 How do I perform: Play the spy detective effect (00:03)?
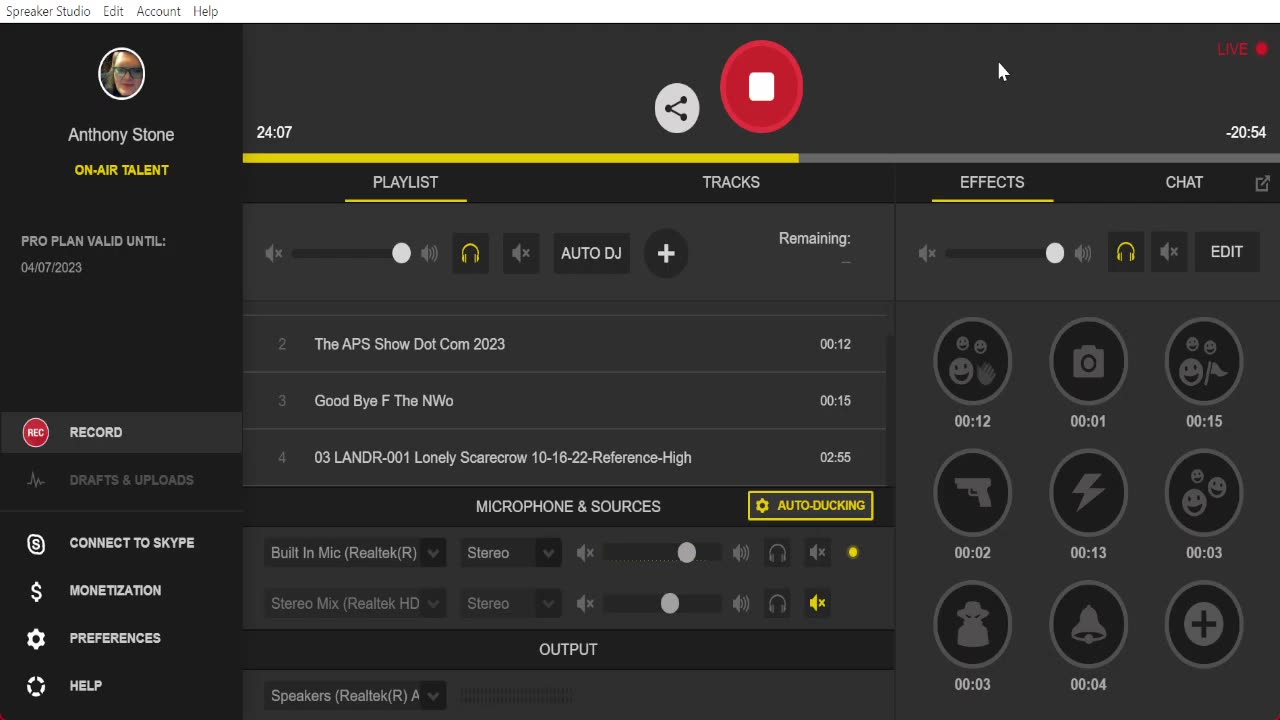click(x=972, y=624)
